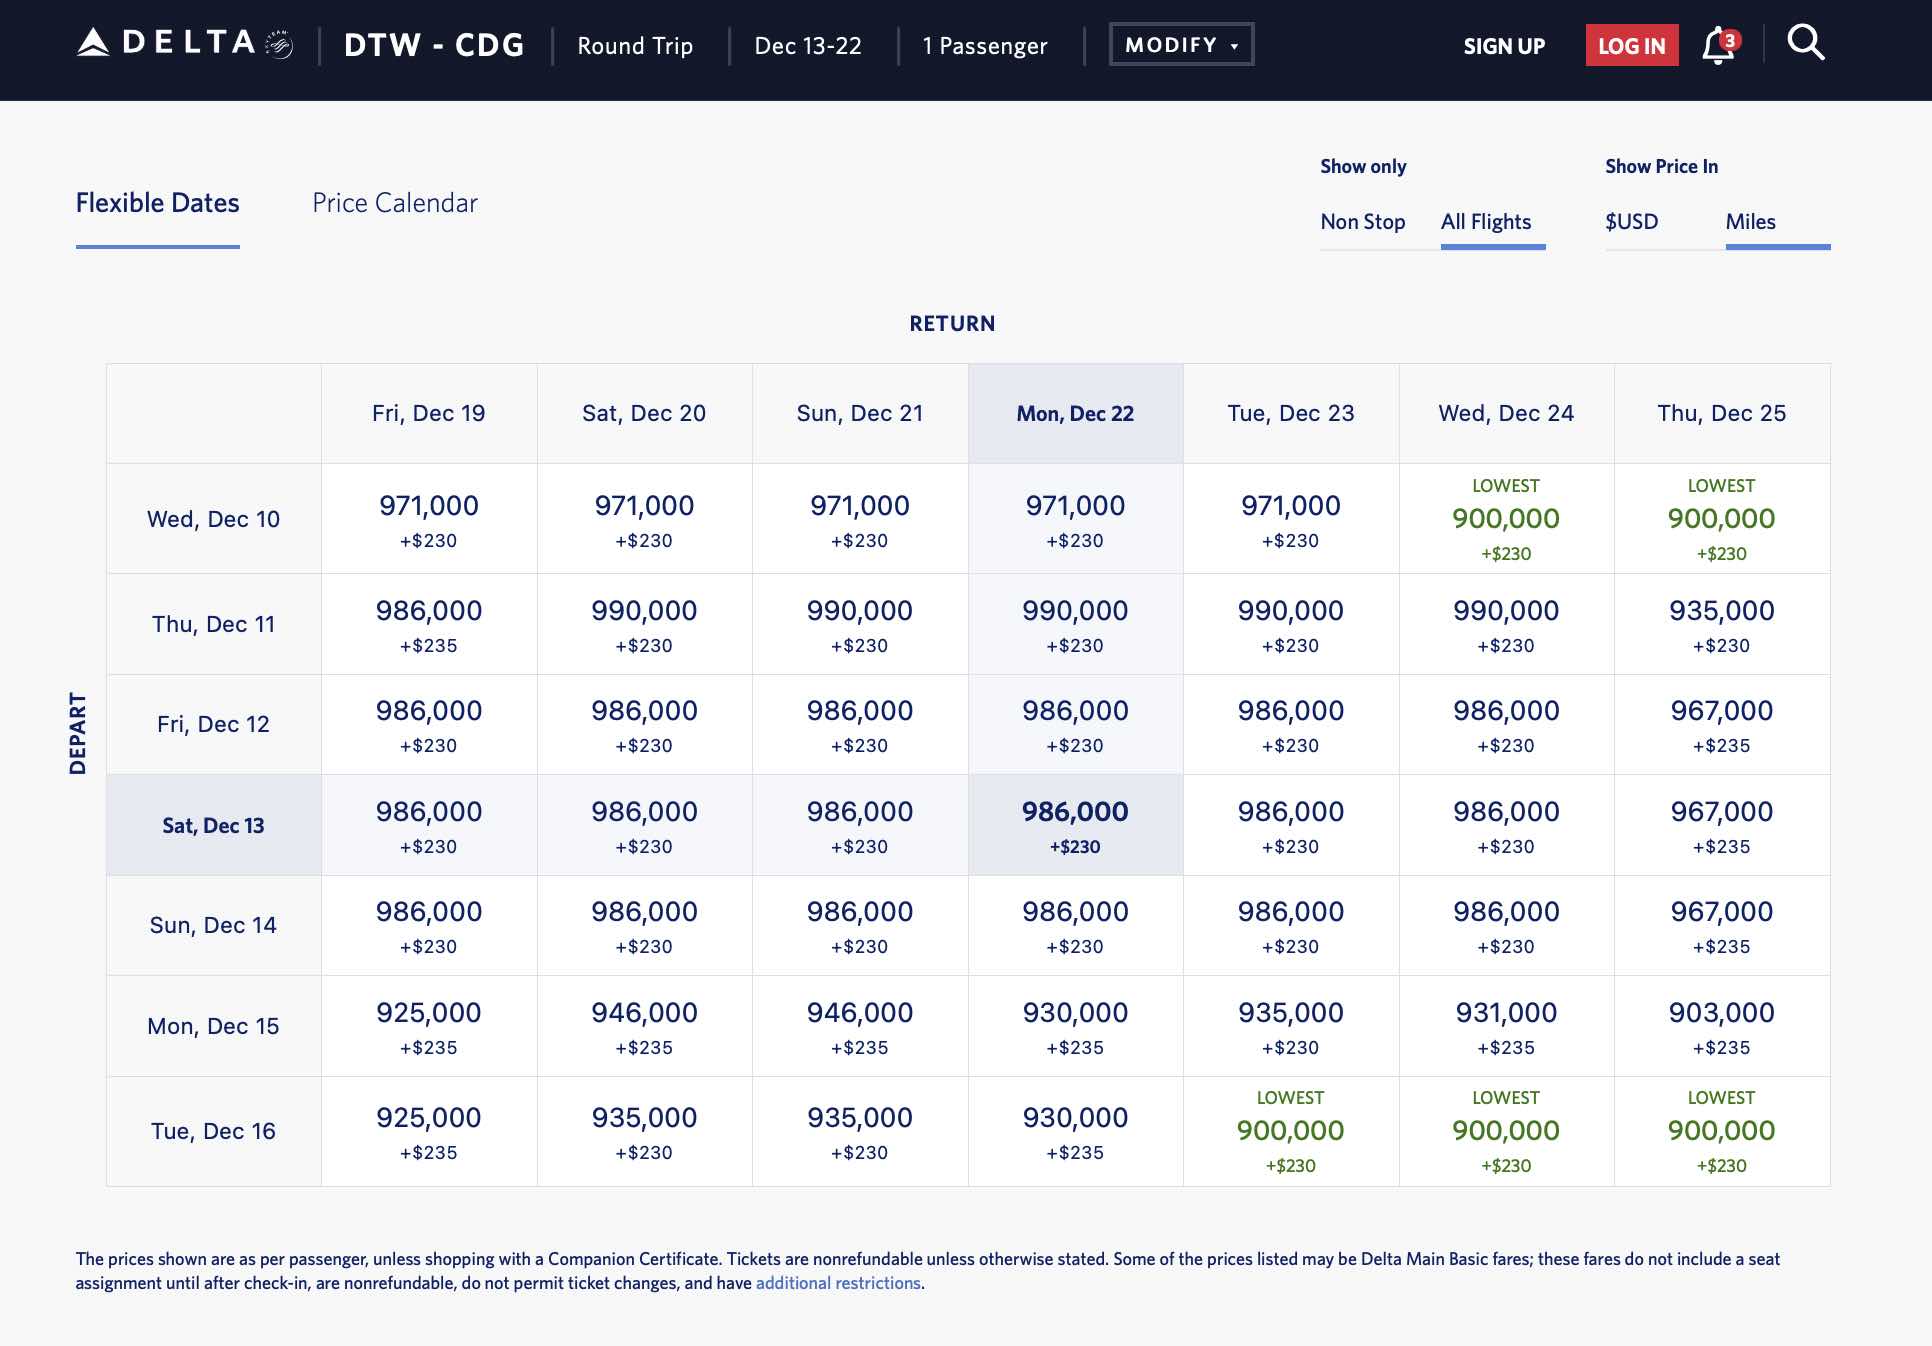Image resolution: width=1932 pixels, height=1346 pixels.
Task: Switch to Price Calendar tab
Action: (395, 203)
